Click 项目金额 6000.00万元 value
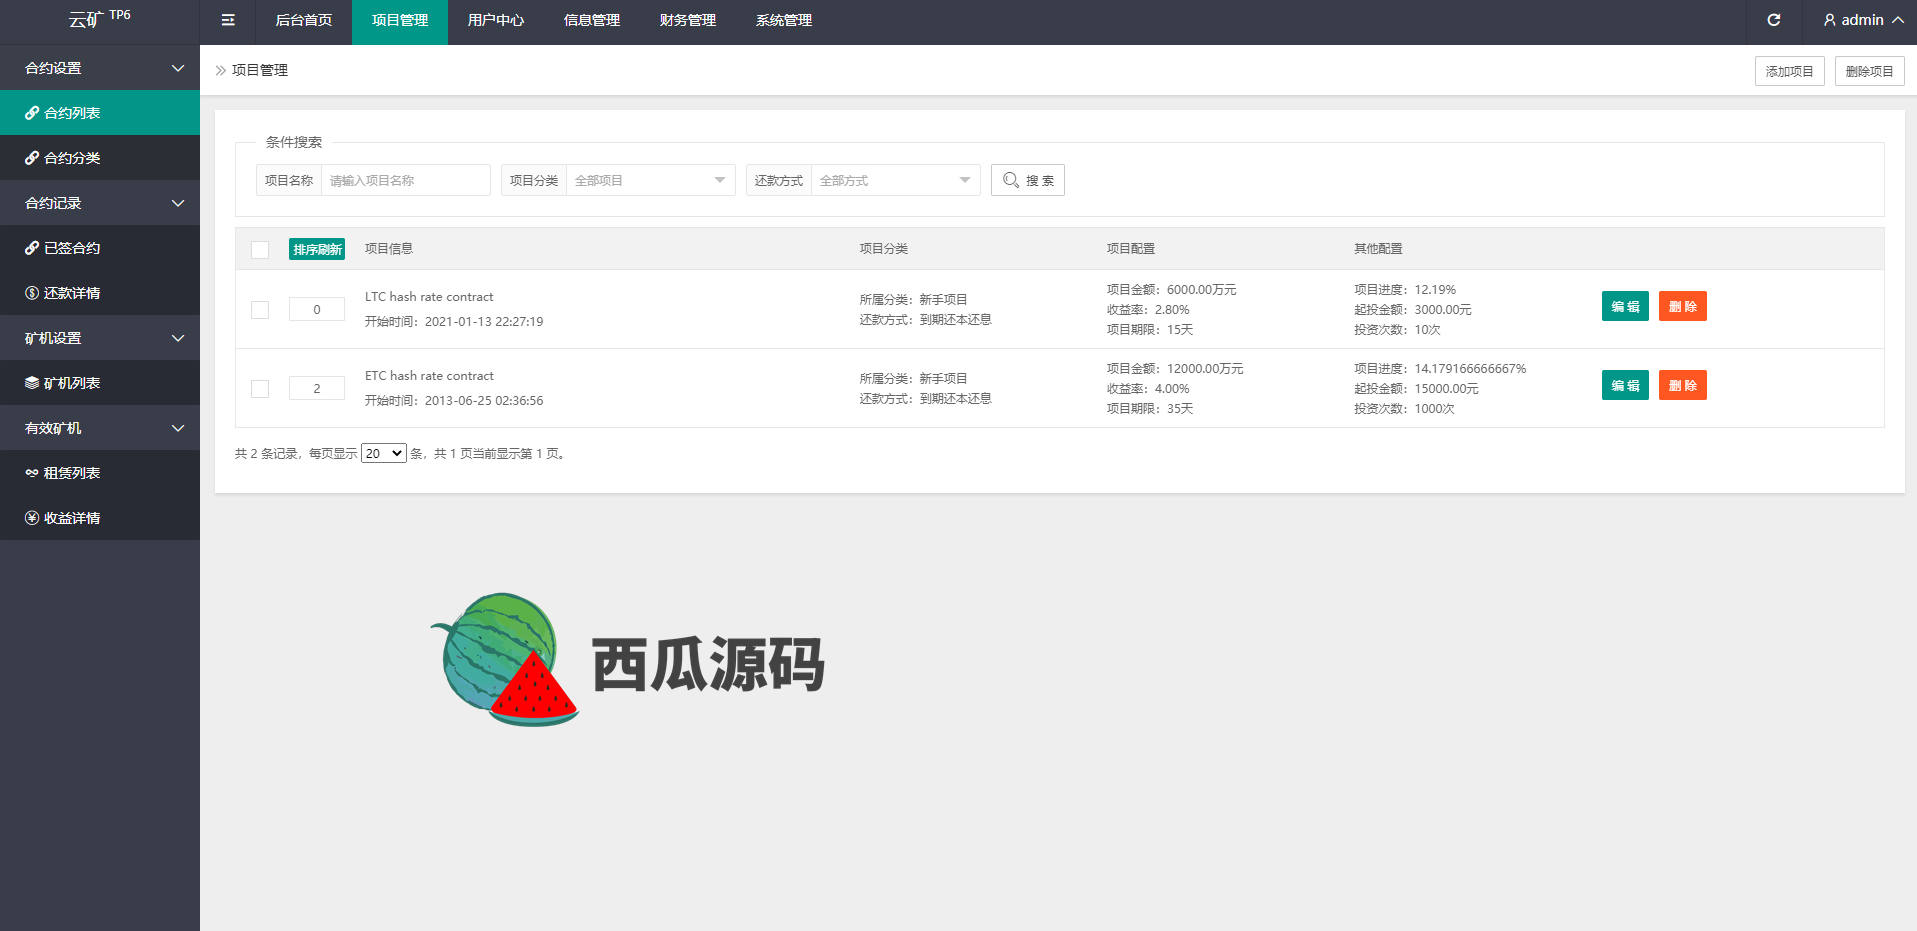The image size is (1917, 931). pyautogui.click(x=1202, y=290)
